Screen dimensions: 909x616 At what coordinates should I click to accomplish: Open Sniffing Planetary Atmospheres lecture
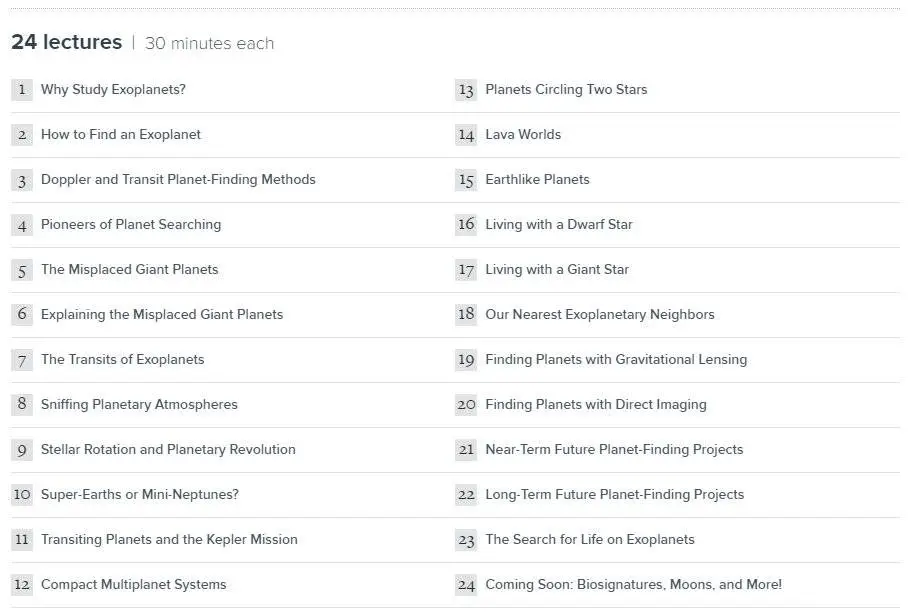tap(139, 404)
